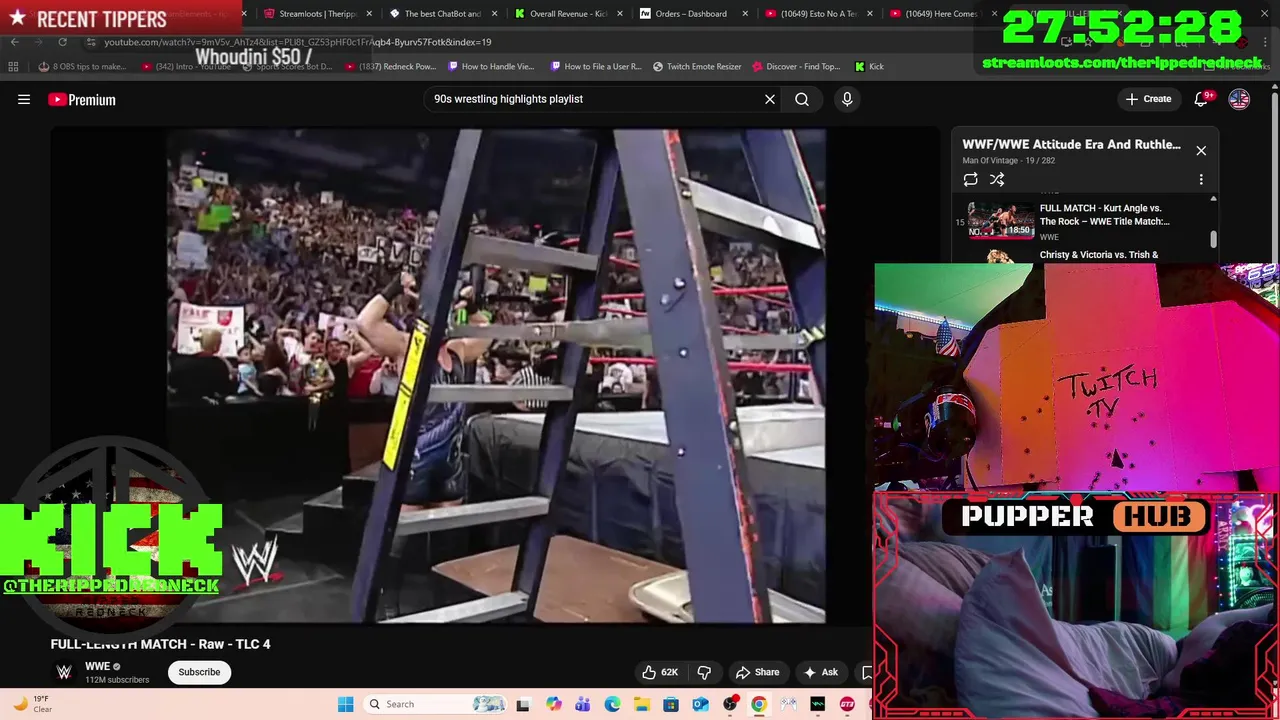This screenshot has width=1280, height=720.
Task: Open File Explorer on the taskbar
Action: [x=641, y=704]
